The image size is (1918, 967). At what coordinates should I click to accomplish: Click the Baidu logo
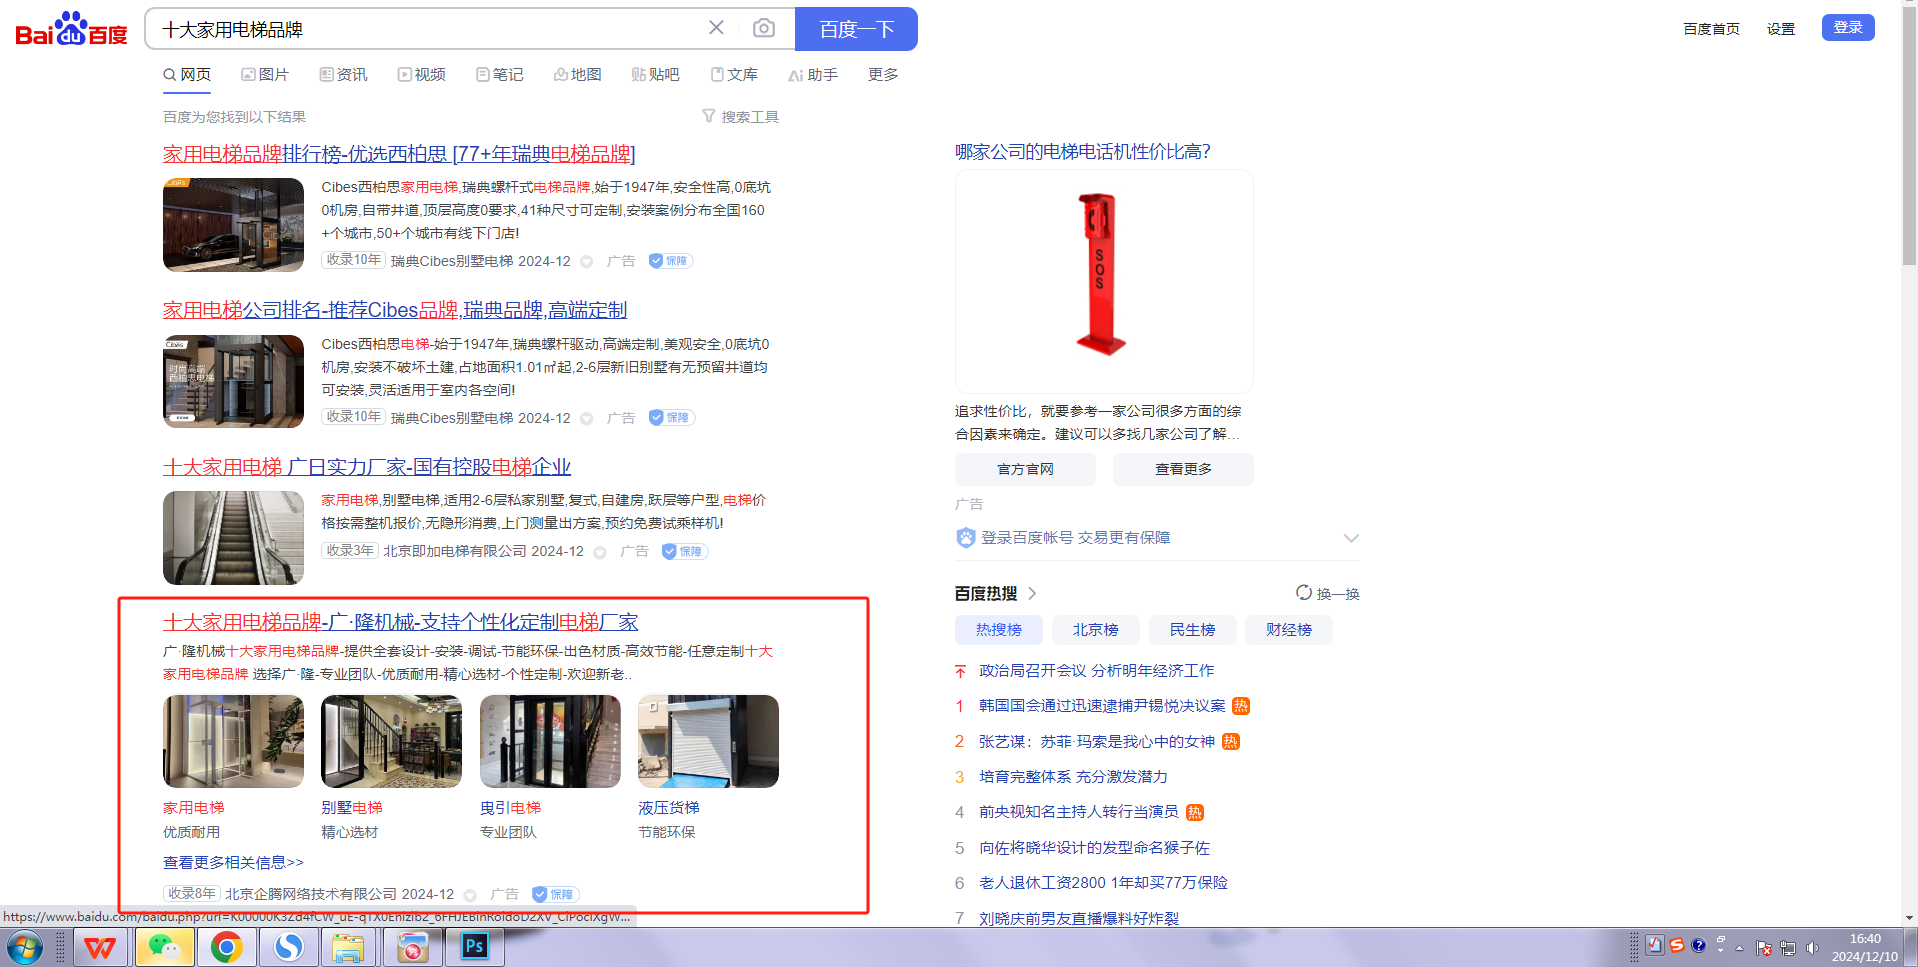click(72, 29)
